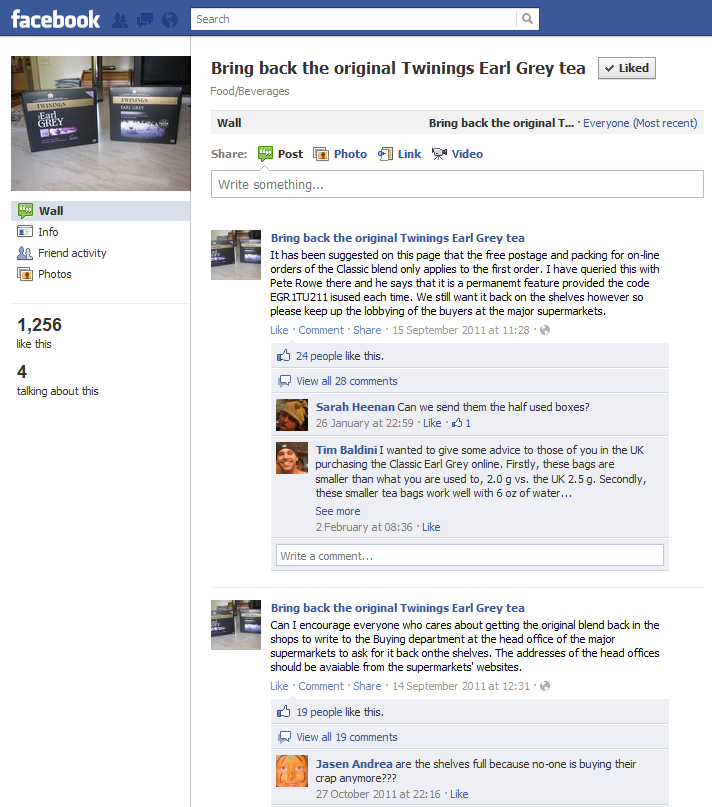Viewport: 712px width, 807px height.
Task: Open notifications globe icon in top bar
Action: pyautogui.click(x=170, y=20)
